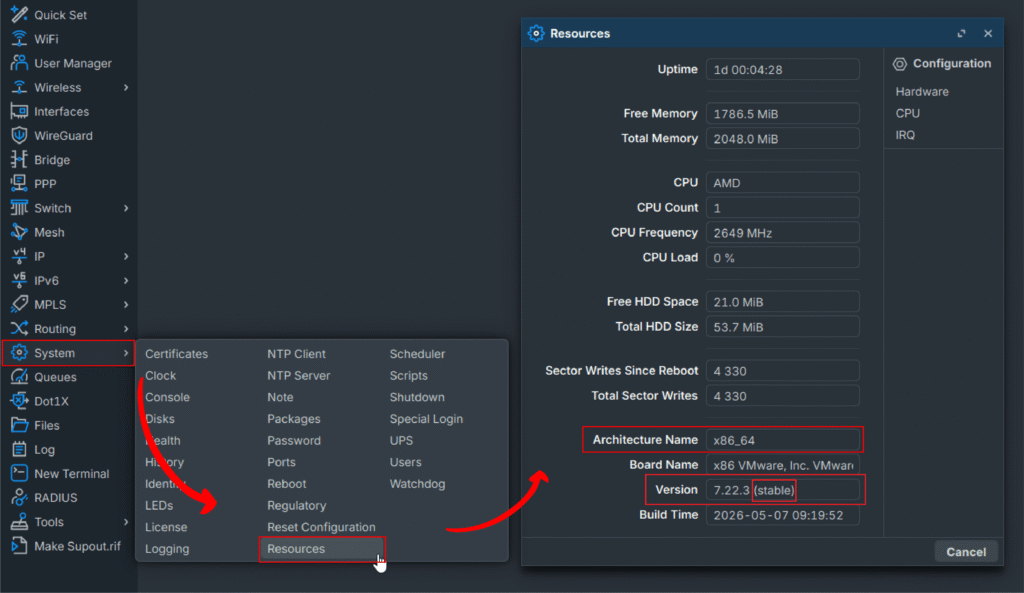
Task: Click the User Manager people icon
Action: click(x=19, y=63)
